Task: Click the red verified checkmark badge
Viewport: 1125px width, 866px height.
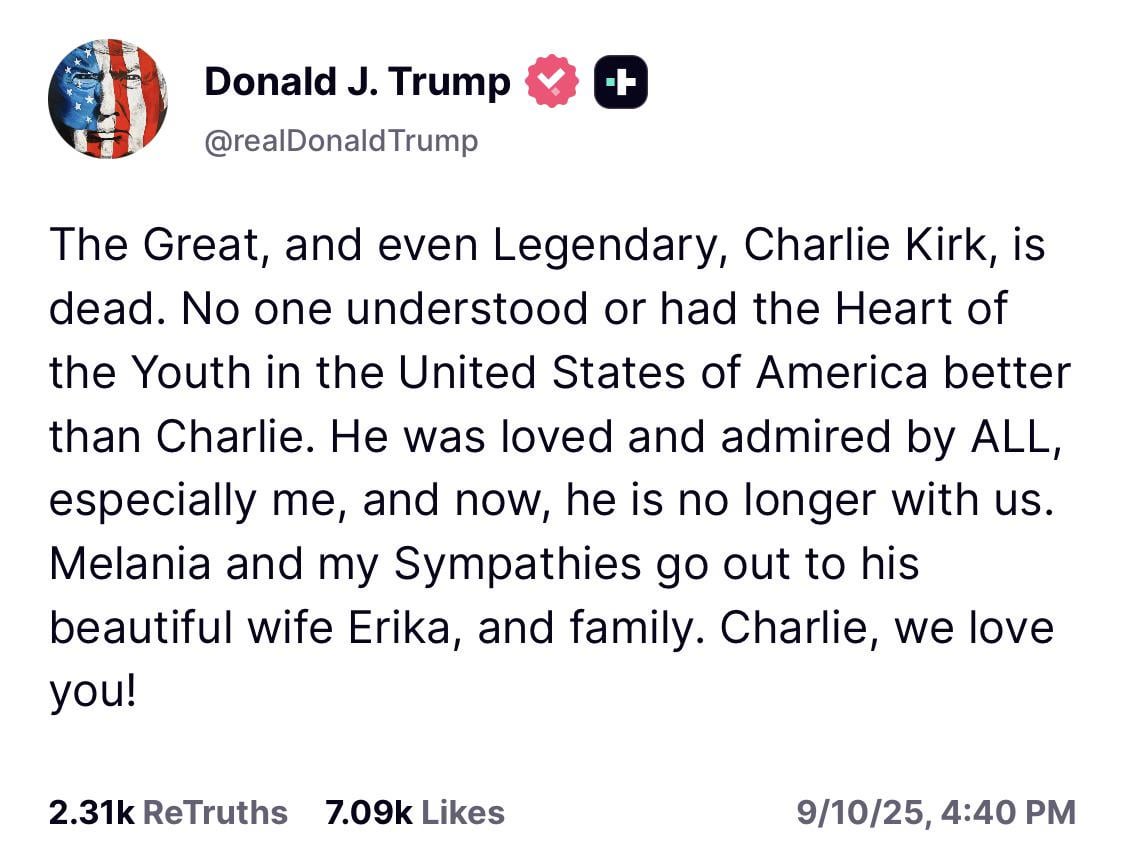Action: [x=551, y=81]
